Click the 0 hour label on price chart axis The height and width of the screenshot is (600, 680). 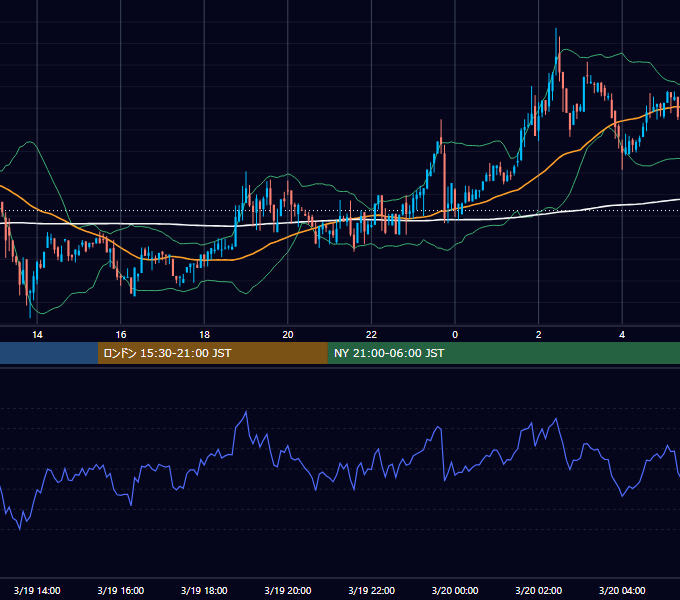455,335
